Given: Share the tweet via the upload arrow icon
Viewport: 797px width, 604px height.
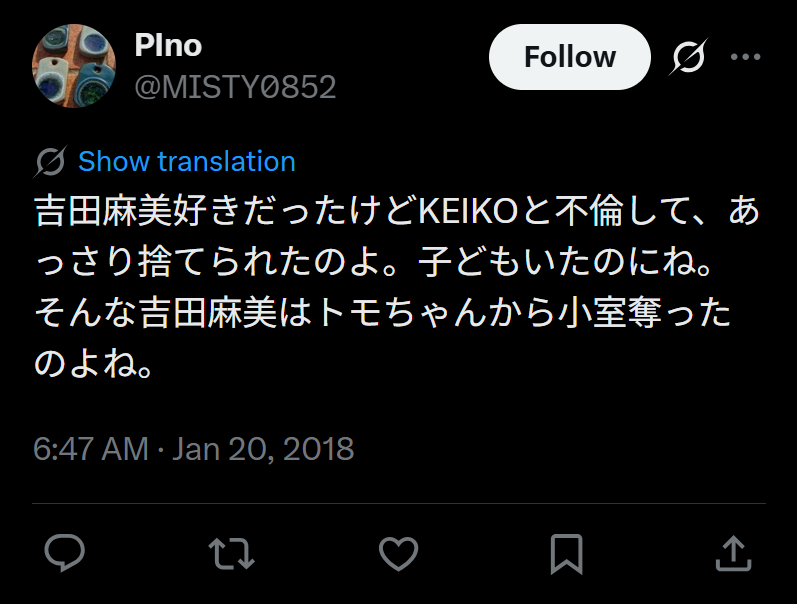Looking at the screenshot, I should pos(733,552).
